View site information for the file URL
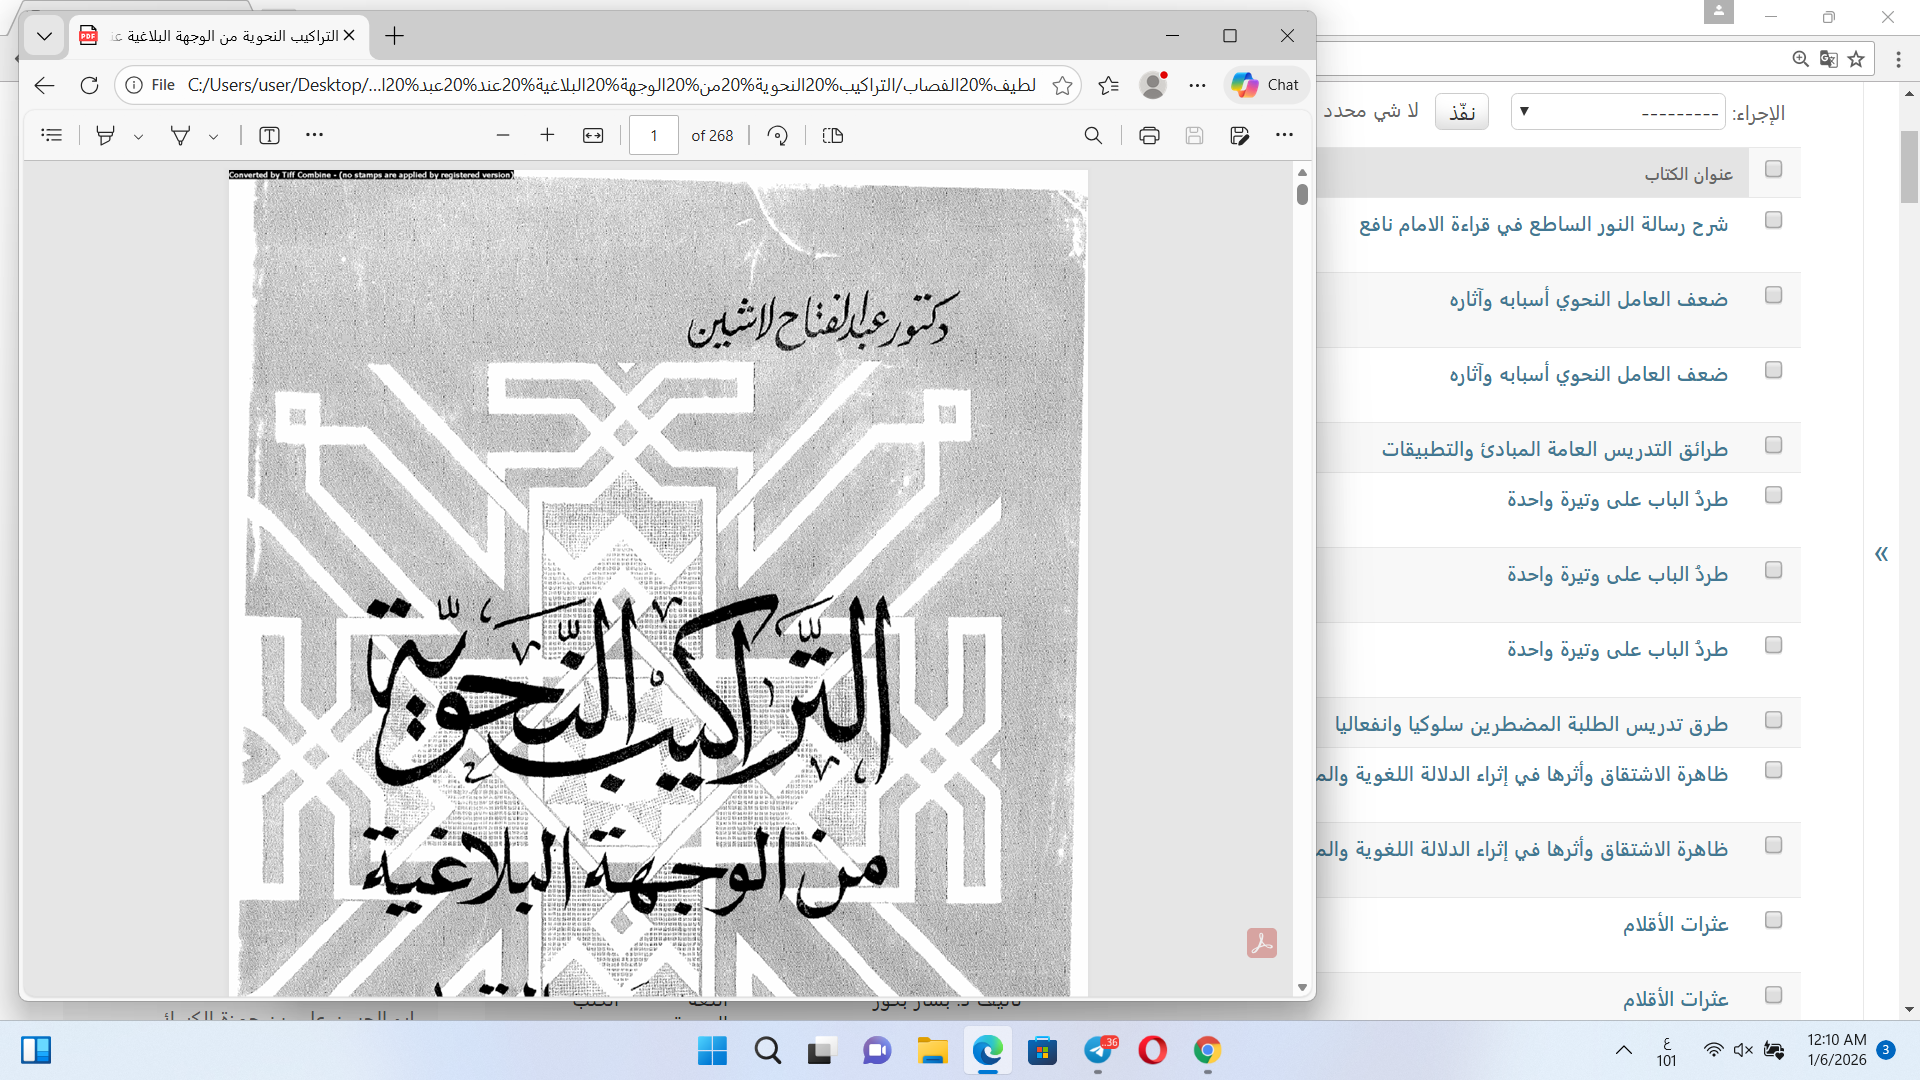1920x1080 pixels. tap(134, 85)
